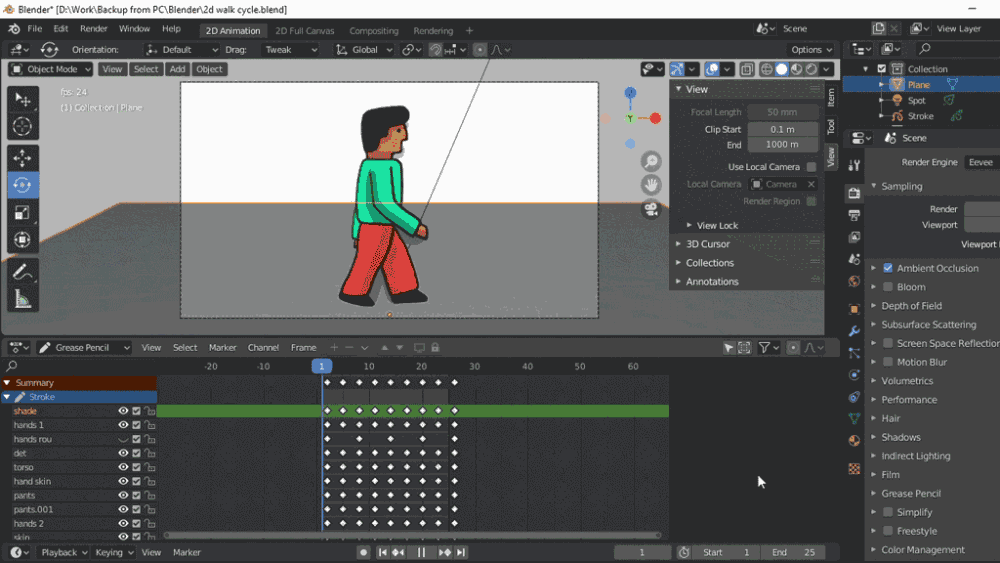Open the Global orientation dropdown
Screen dimensions: 1000x563
point(364,50)
